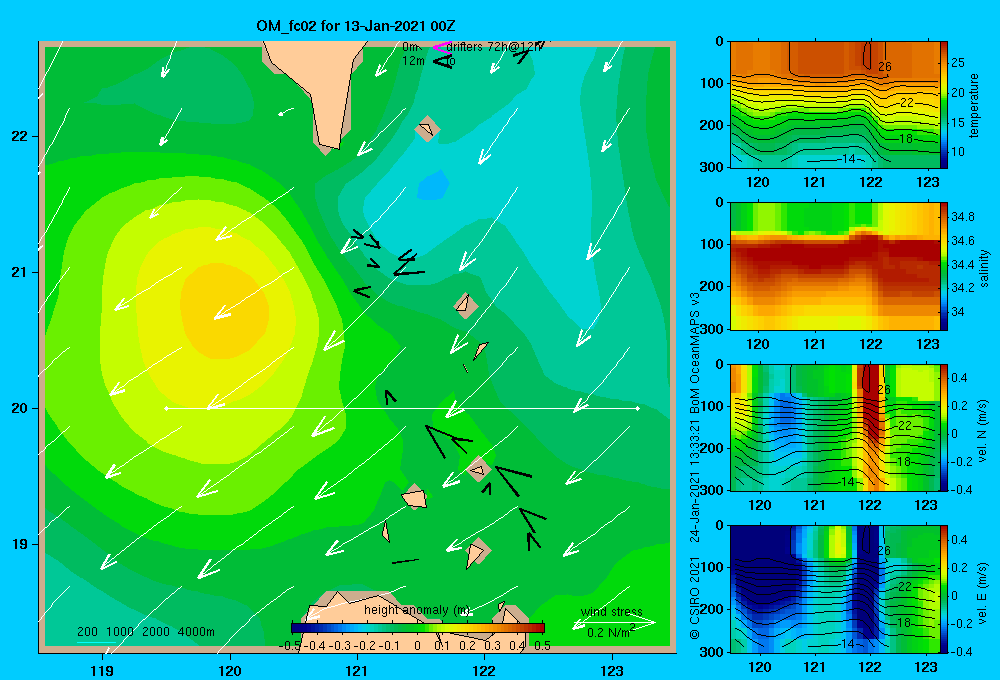Click the salinity color bar
The width and height of the screenshot is (1000, 680).
tap(944, 267)
